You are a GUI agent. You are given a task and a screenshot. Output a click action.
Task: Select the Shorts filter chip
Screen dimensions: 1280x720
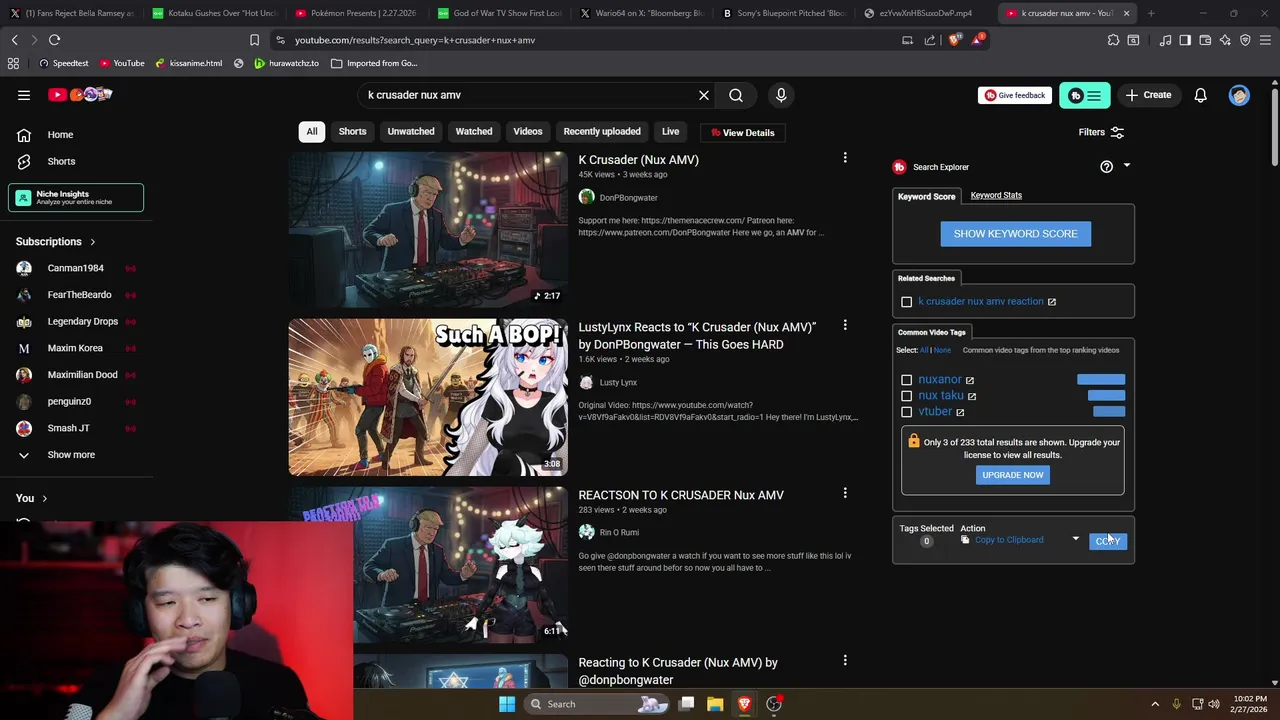pyautogui.click(x=352, y=132)
